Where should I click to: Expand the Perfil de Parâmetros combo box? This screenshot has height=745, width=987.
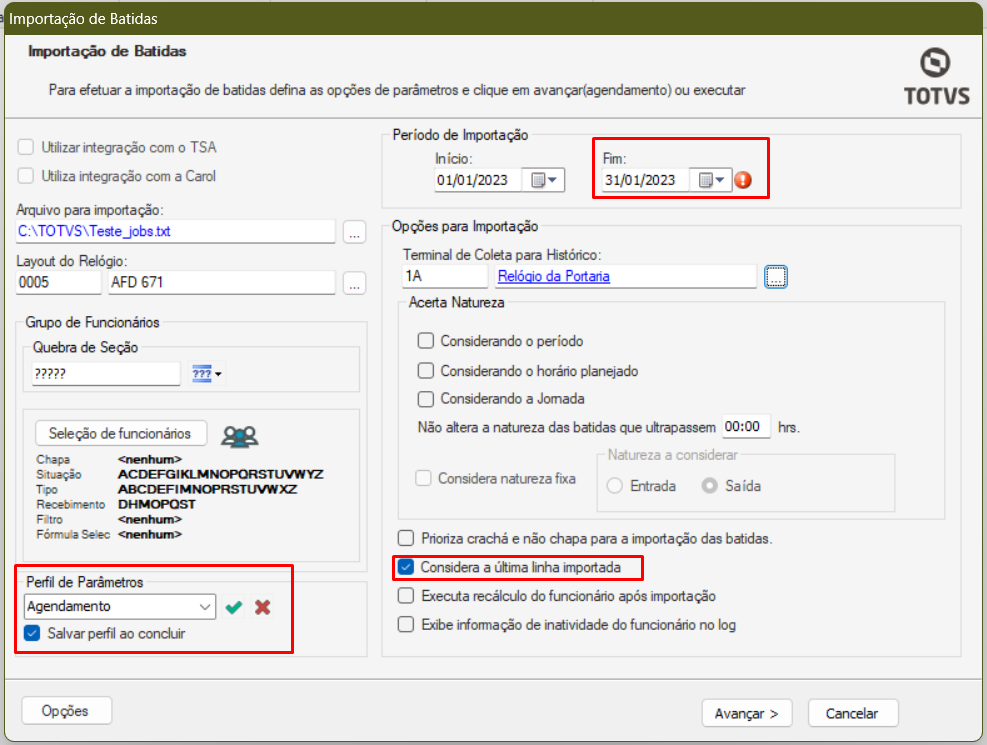(205, 607)
